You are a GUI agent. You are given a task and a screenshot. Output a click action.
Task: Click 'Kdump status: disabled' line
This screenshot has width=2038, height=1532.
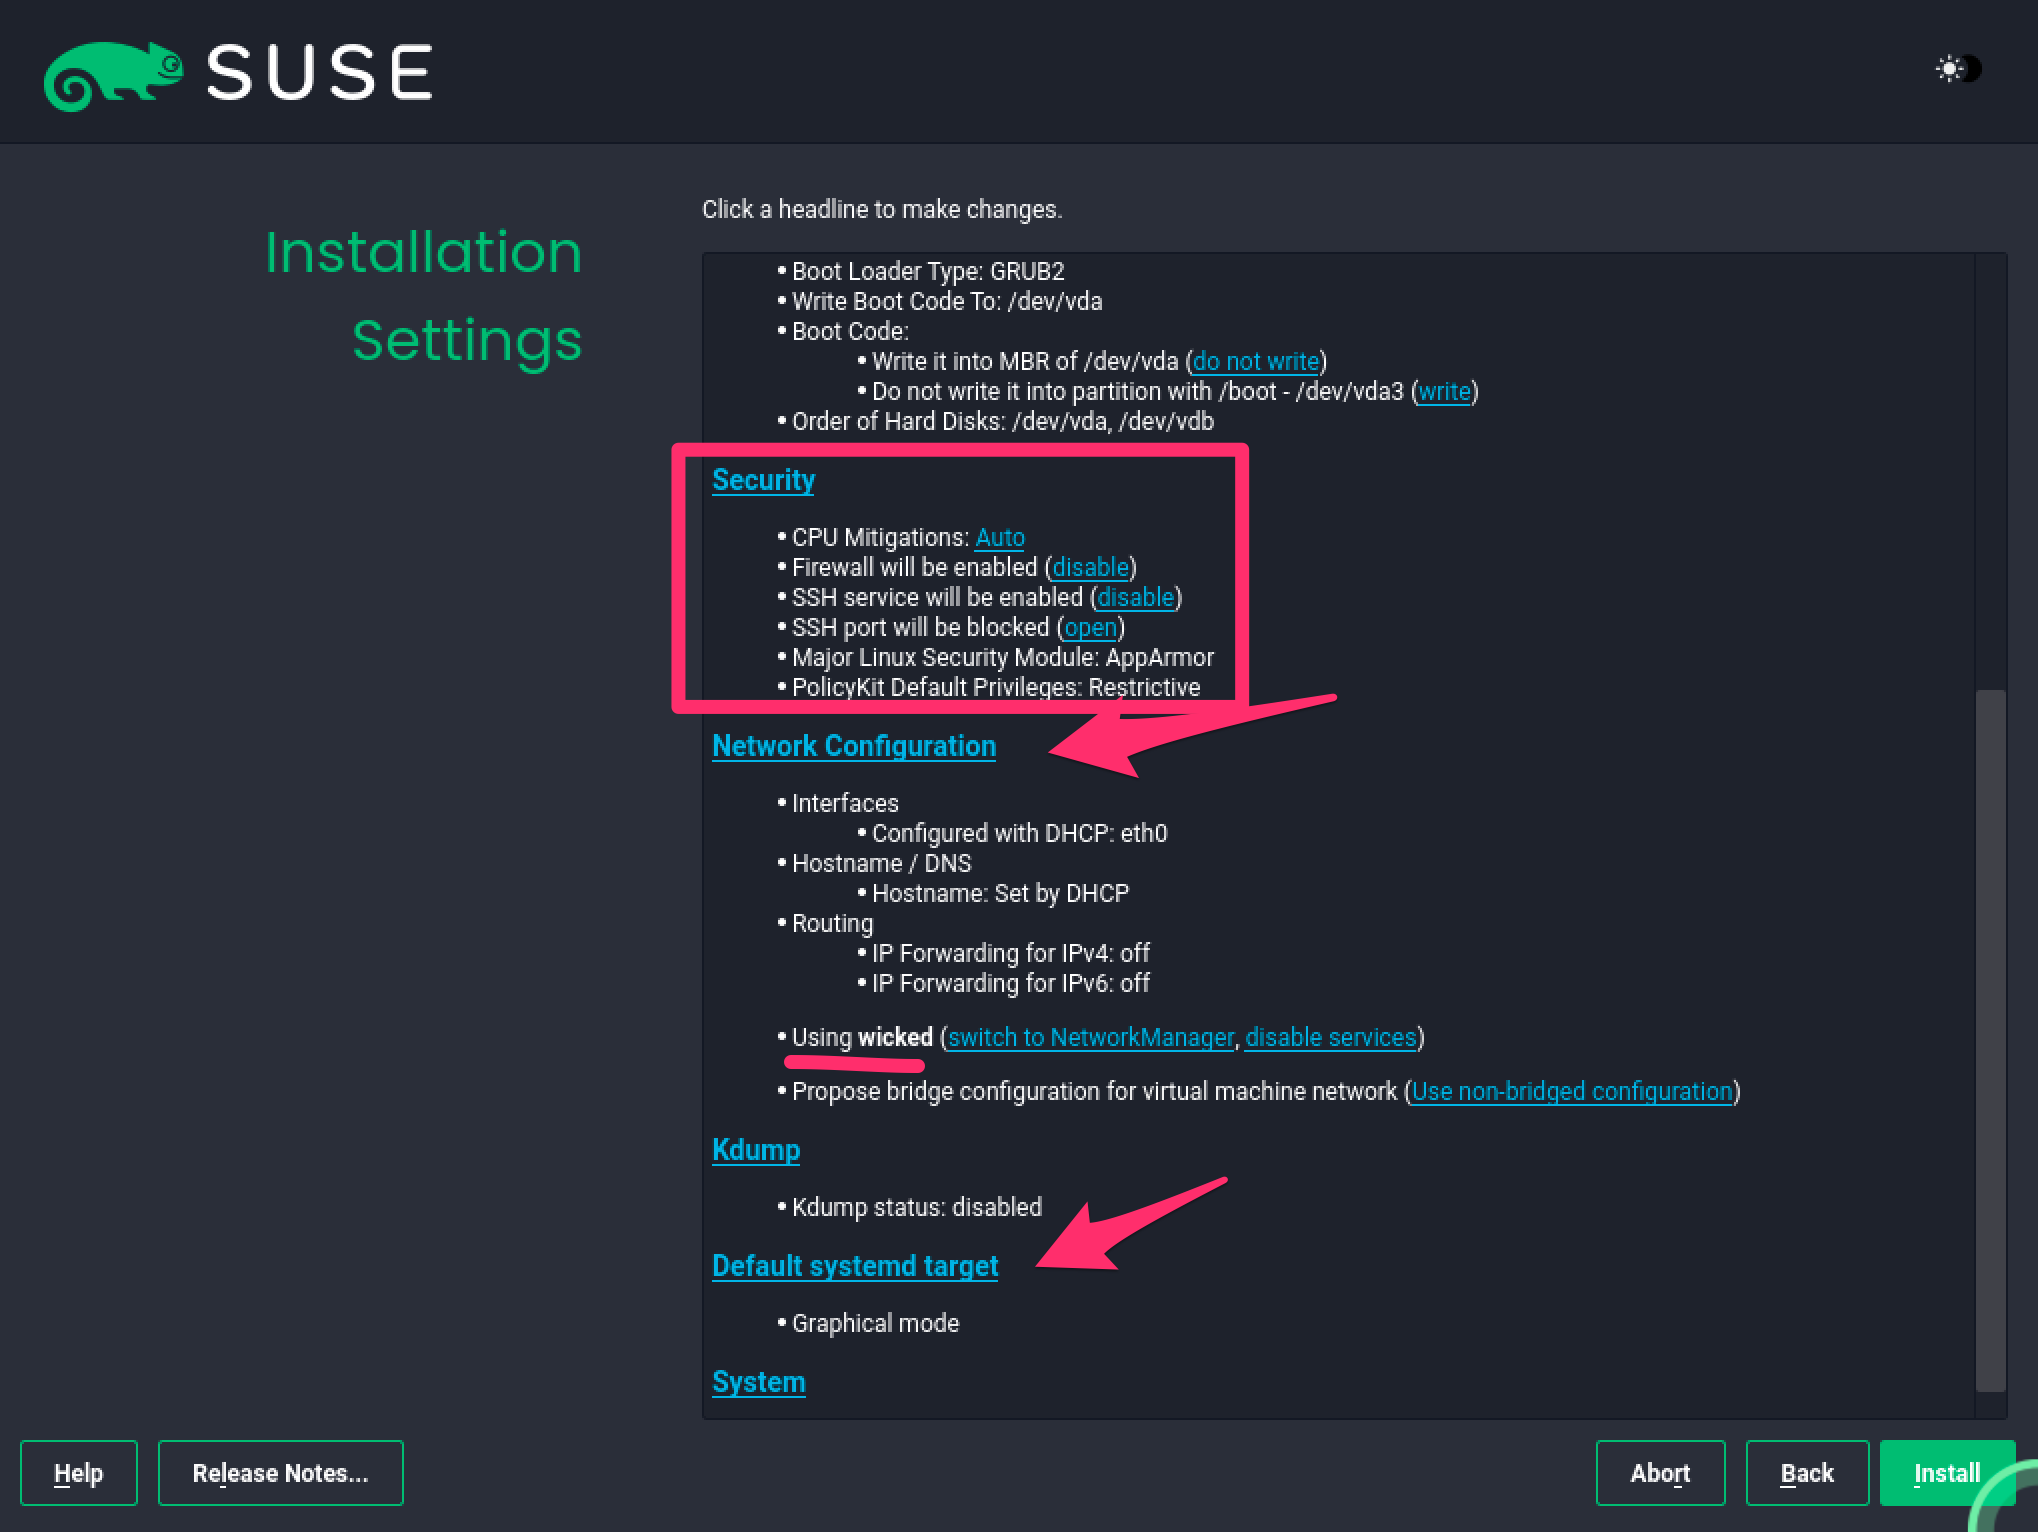pos(916,1208)
